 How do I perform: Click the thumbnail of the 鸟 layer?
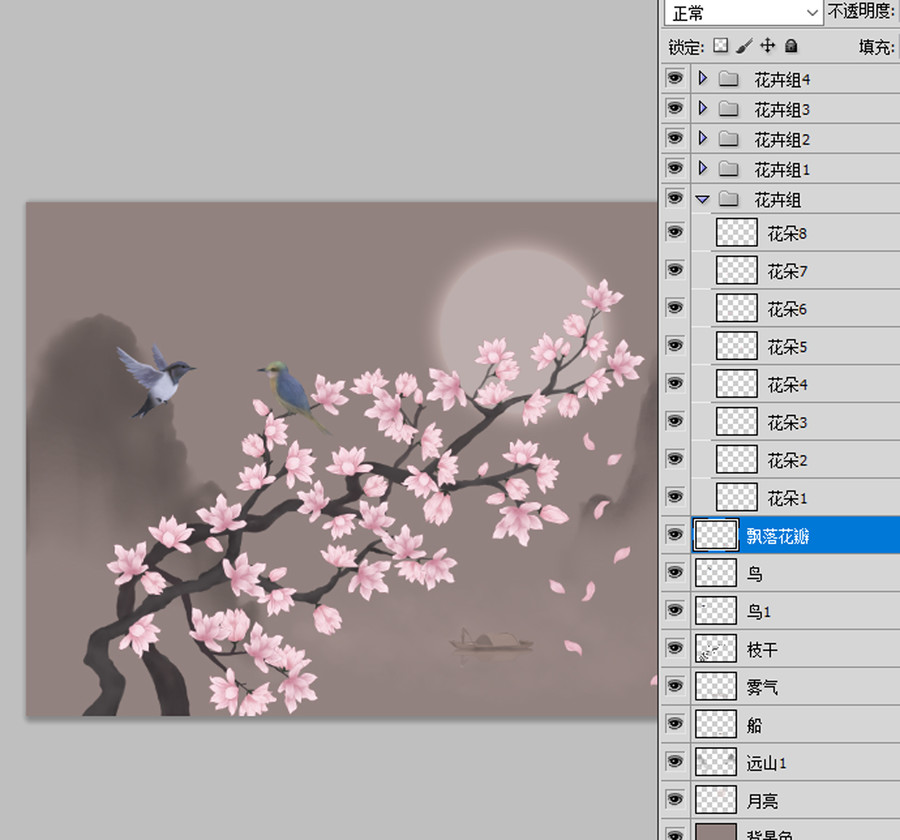(x=716, y=573)
